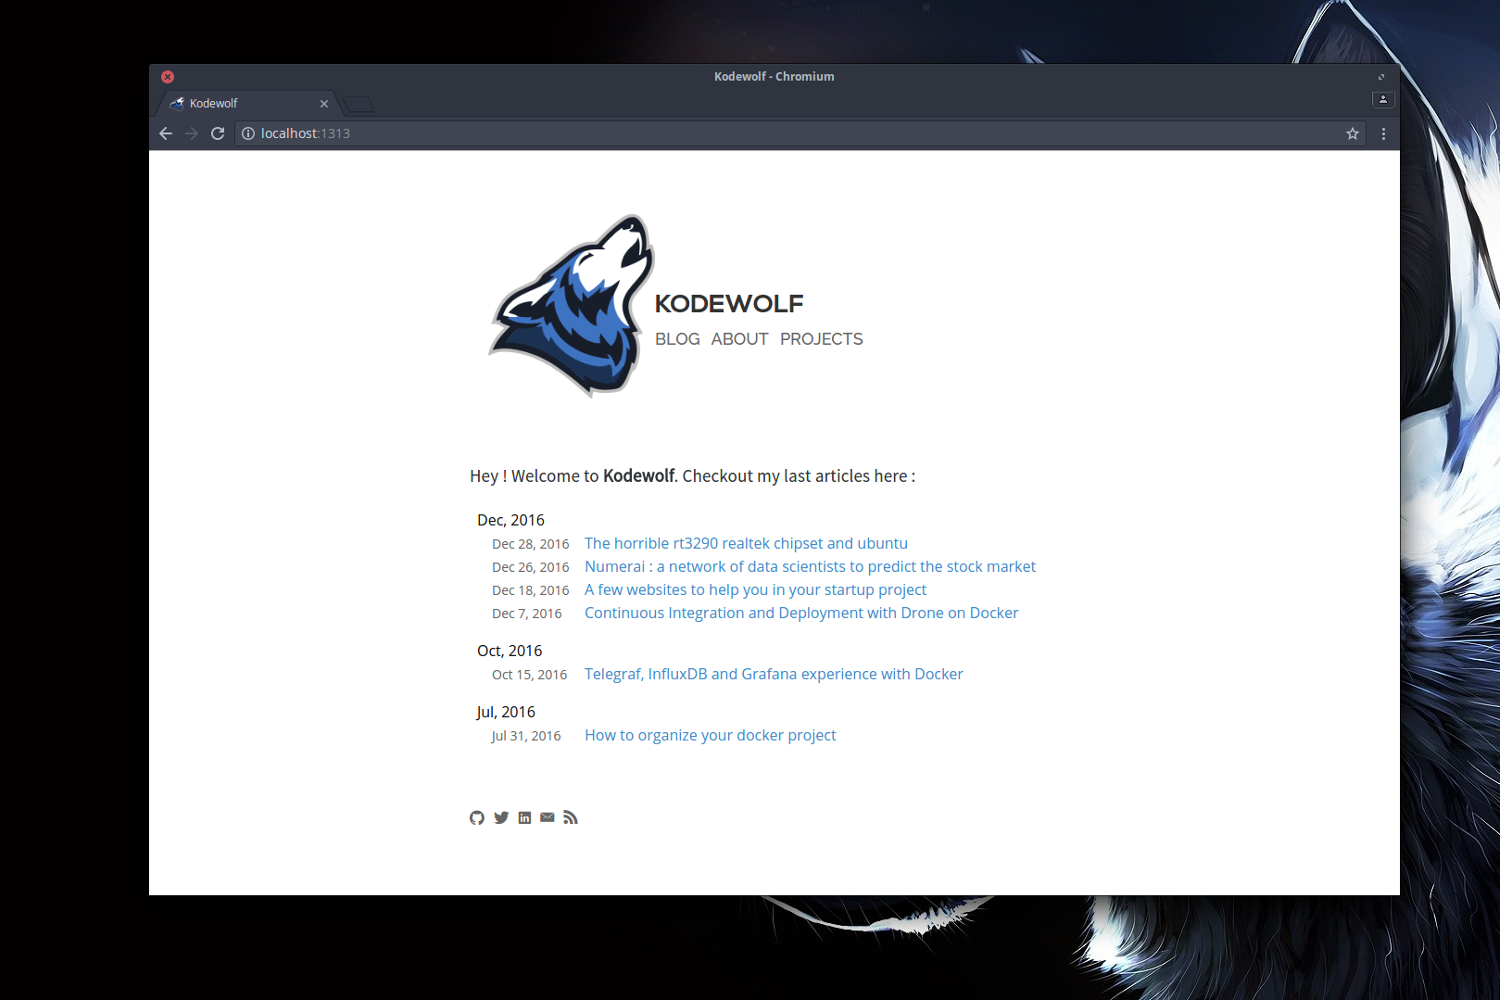The height and width of the screenshot is (1000, 1500).
Task: Open the GitHub profile icon in footer
Action: (x=477, y=818)
